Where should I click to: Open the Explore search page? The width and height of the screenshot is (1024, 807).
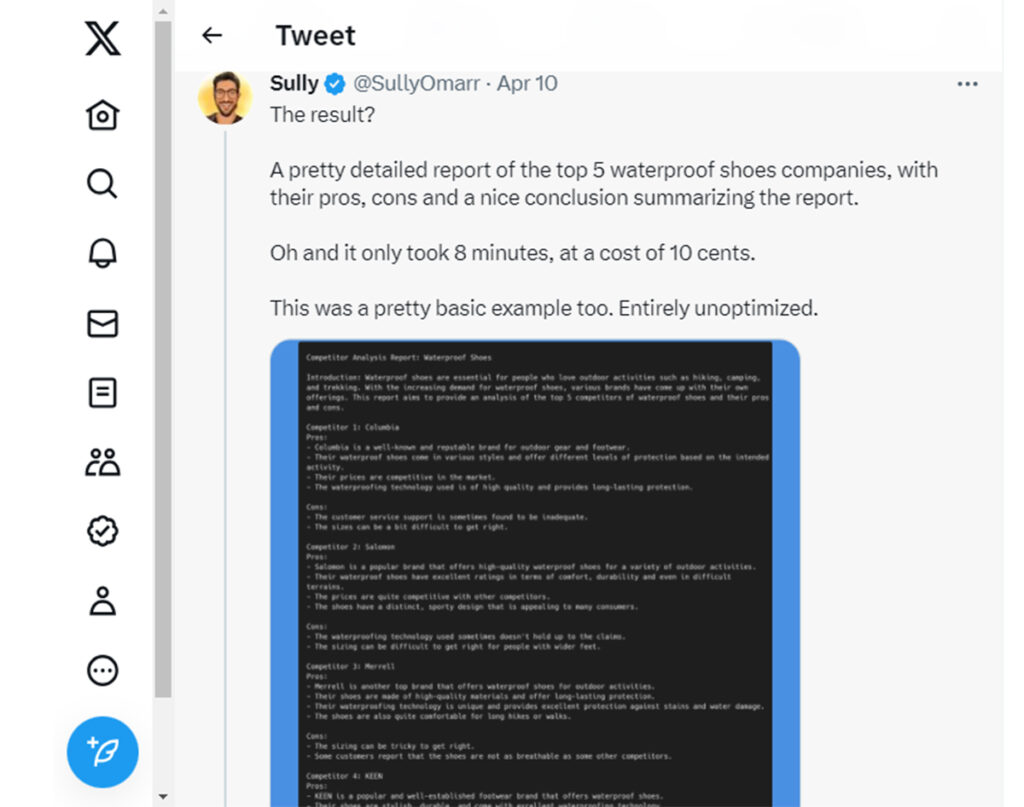pos(101,184)
